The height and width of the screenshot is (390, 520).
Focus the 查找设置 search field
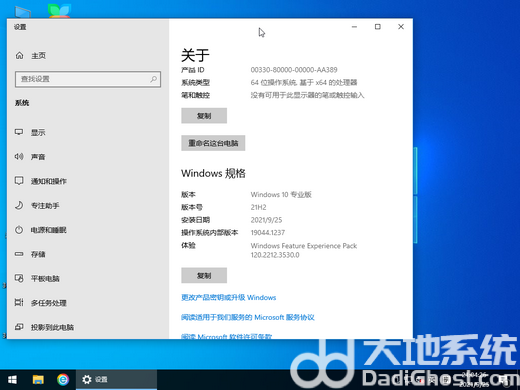88,79
